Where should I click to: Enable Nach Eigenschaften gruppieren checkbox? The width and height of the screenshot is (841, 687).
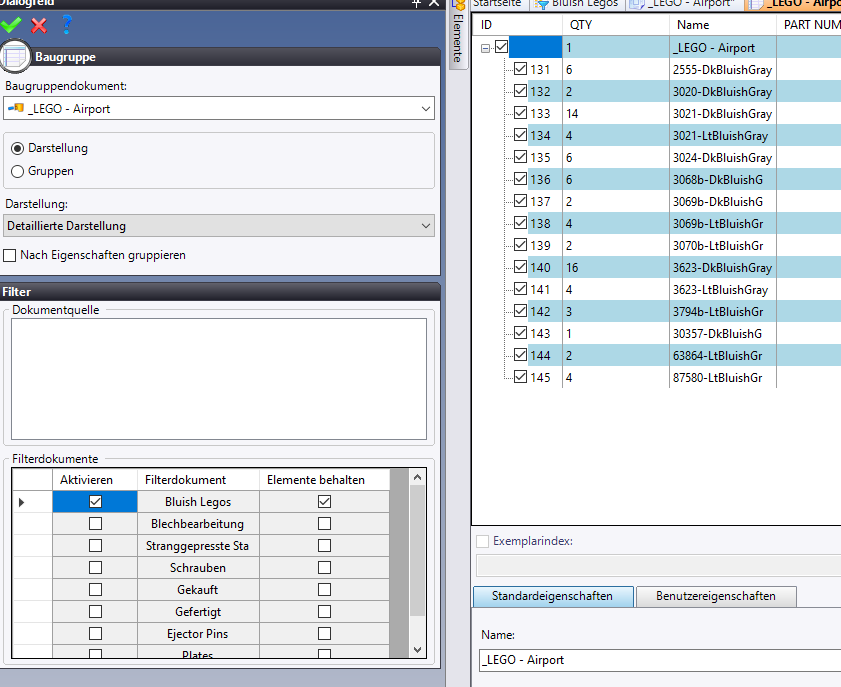click(10, 255)
